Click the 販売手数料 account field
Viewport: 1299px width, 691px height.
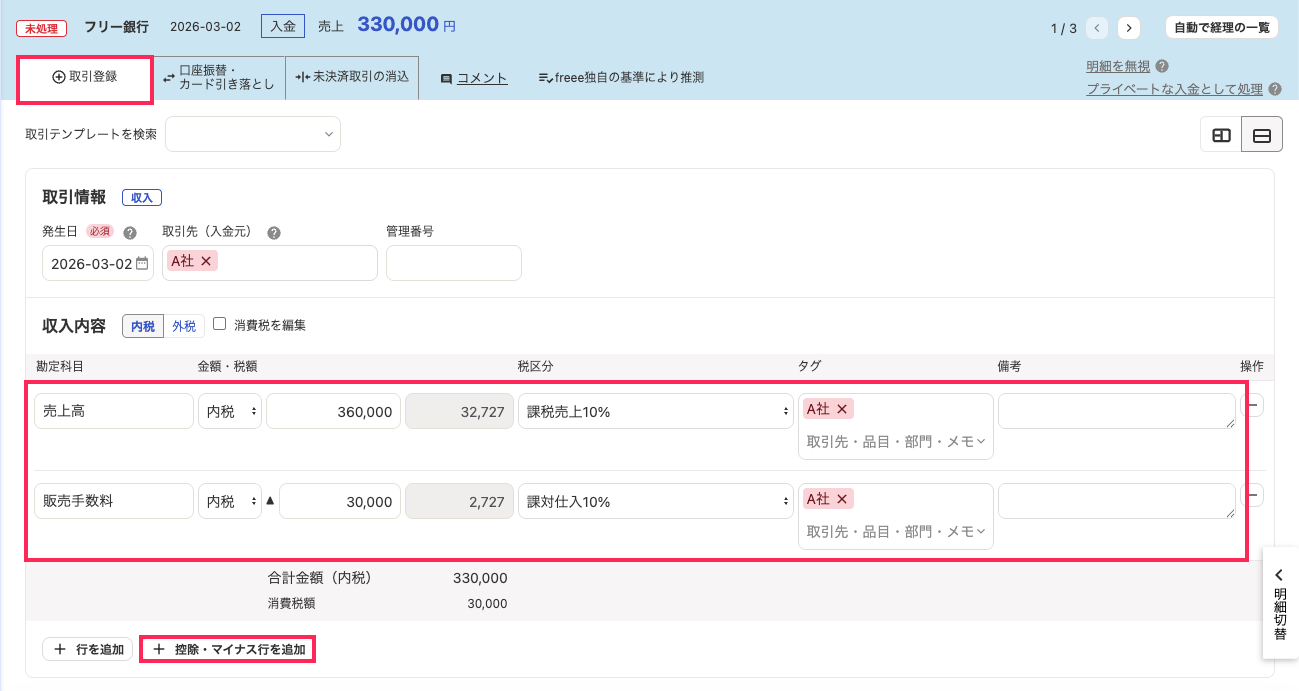[x=114, y=501]
